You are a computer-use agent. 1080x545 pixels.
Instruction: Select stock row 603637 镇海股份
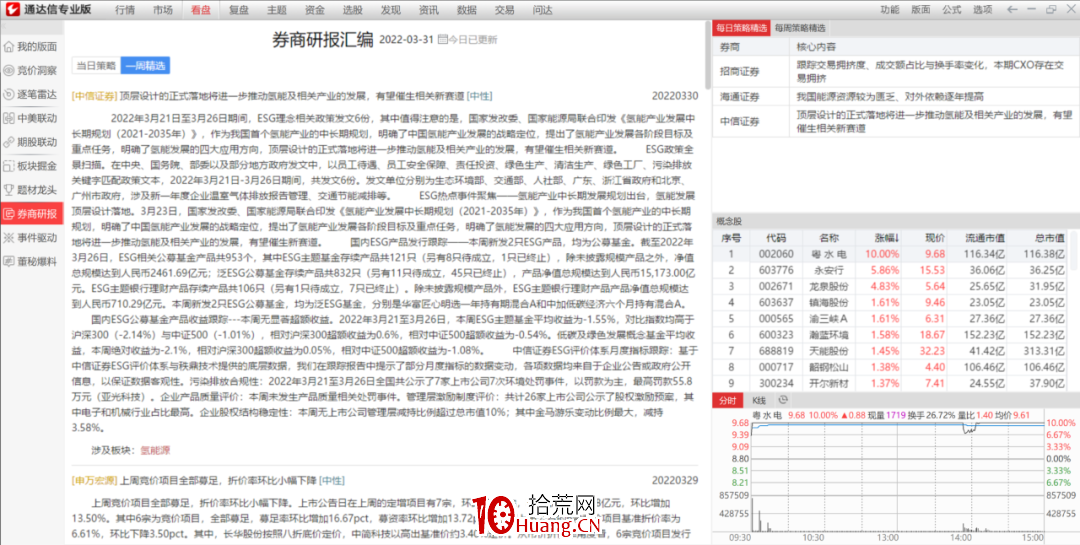tap(890, 302)
